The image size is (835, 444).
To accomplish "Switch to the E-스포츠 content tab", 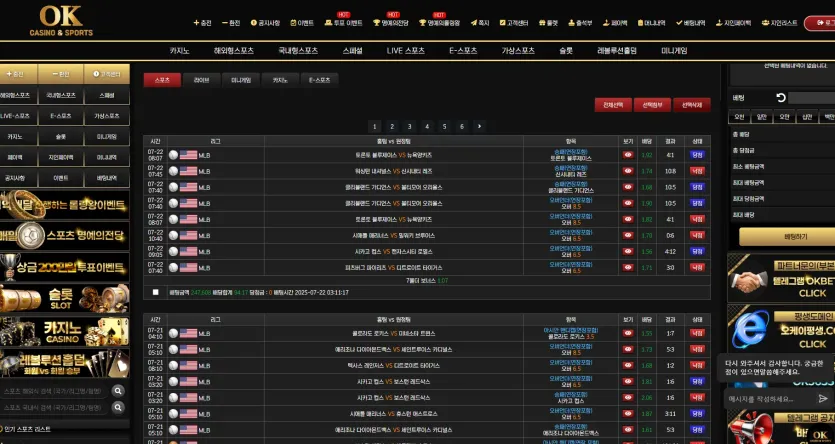I will 319,80.
